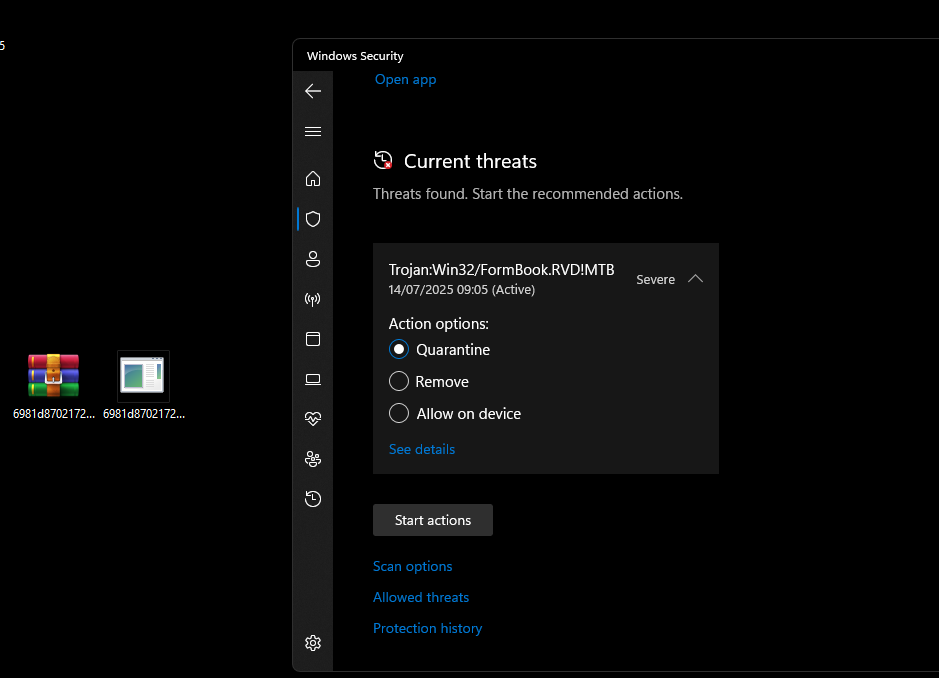The image size is (939, 678).
Task: Go back with the arrow icon
Action: [x=313, y=91]
